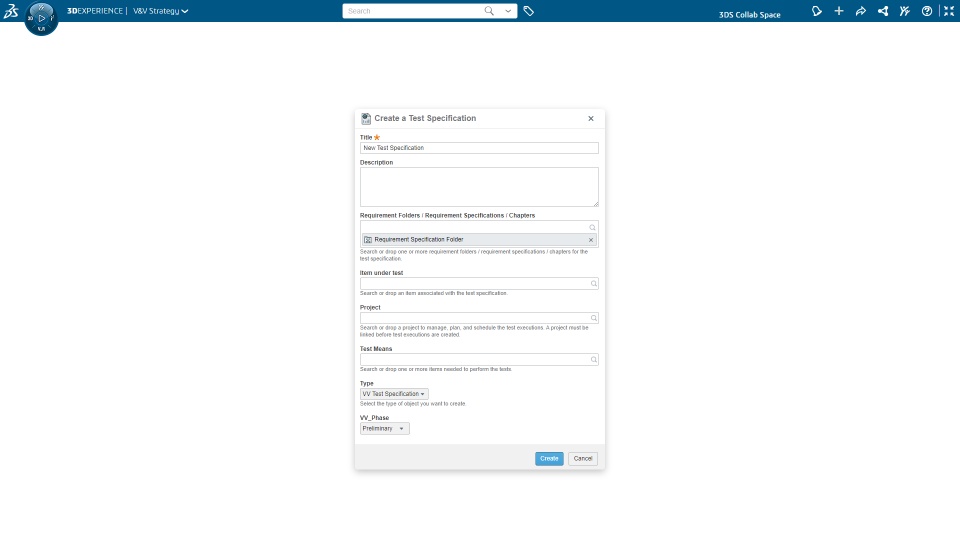Viewport: 960px width, 540px height.
Task: Click the Cancel button
Action: click(x=583, y=459)
